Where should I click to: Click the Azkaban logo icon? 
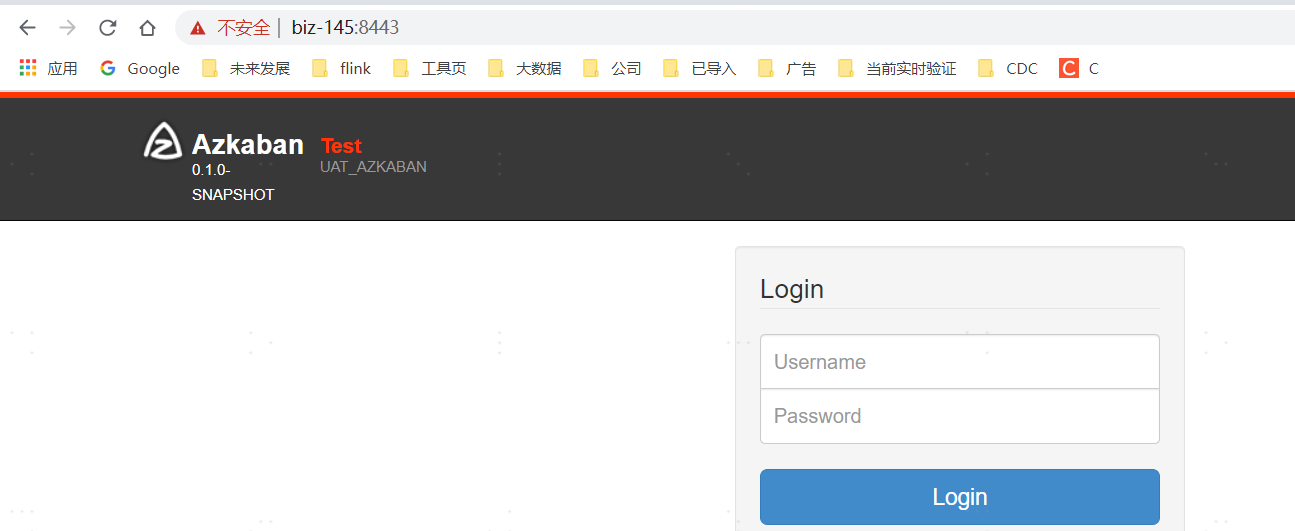[163, 141]
